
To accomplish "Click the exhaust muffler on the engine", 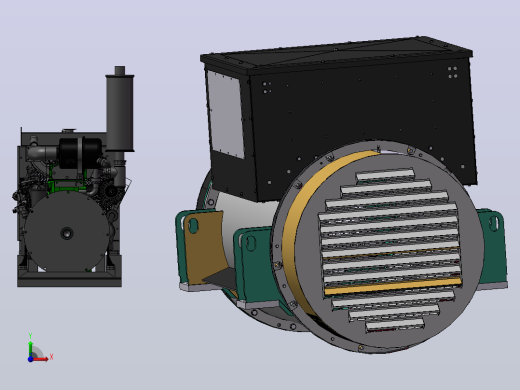I will coord(120,109).
